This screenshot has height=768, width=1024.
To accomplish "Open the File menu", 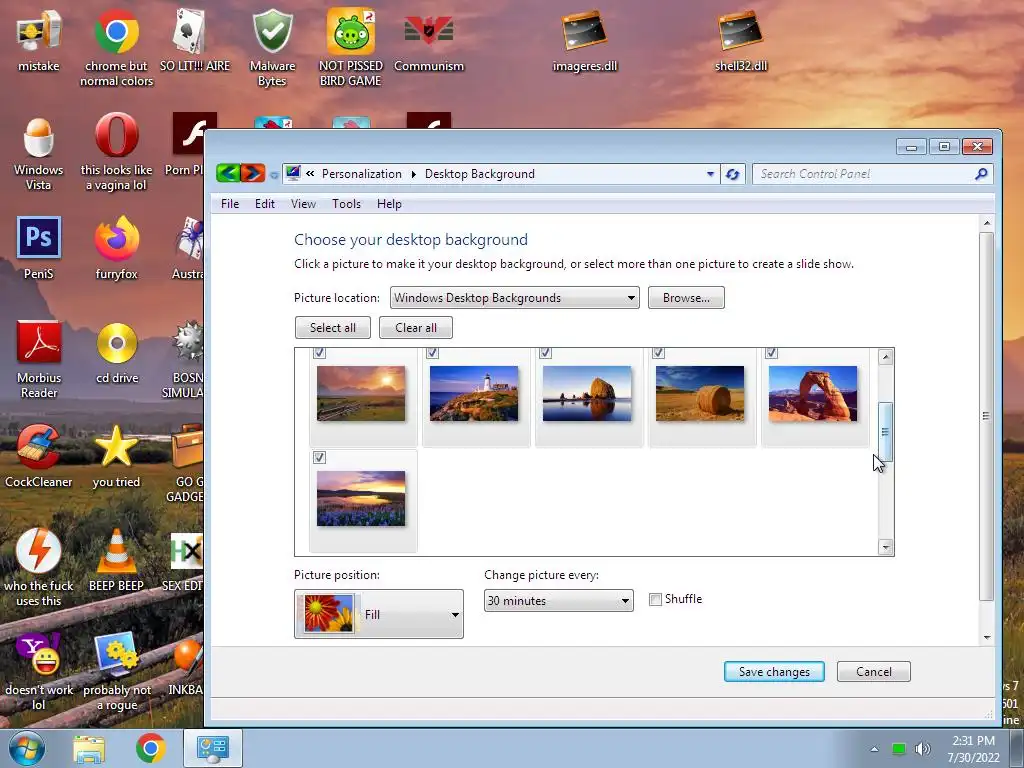I will 230,204.
